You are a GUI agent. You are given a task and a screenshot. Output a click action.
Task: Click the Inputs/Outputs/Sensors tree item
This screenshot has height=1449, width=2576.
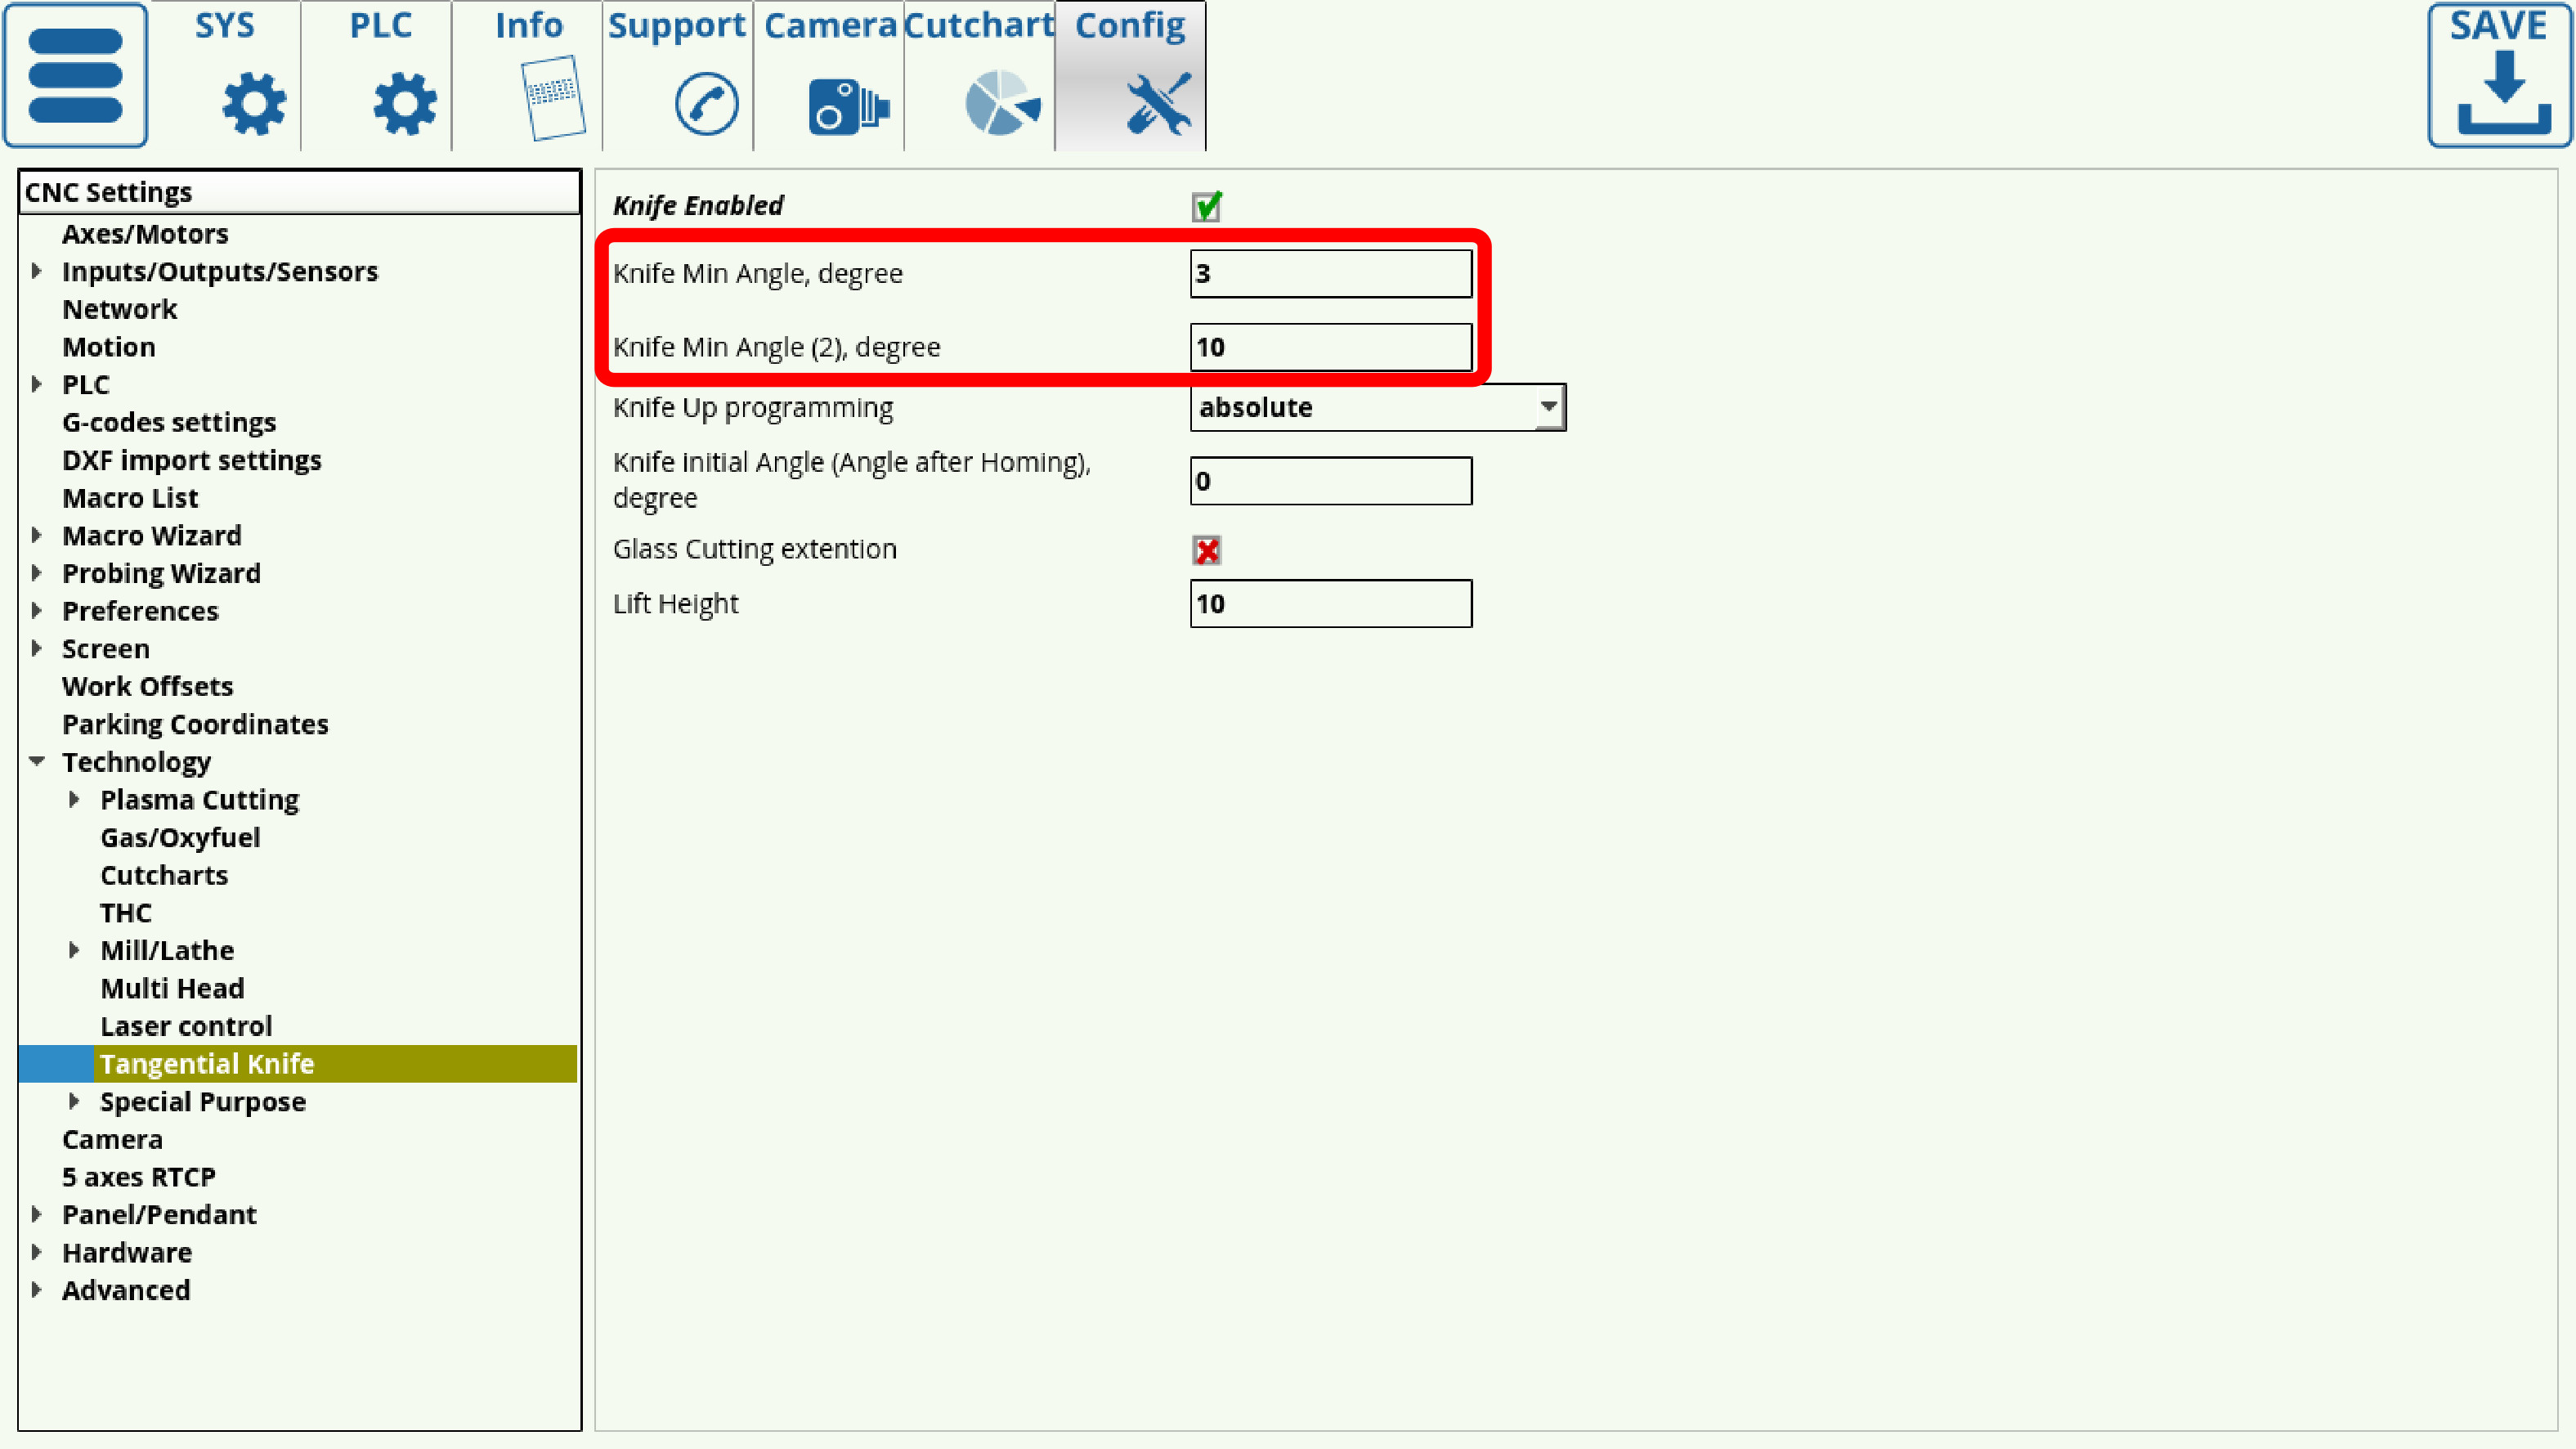point(219,271)
